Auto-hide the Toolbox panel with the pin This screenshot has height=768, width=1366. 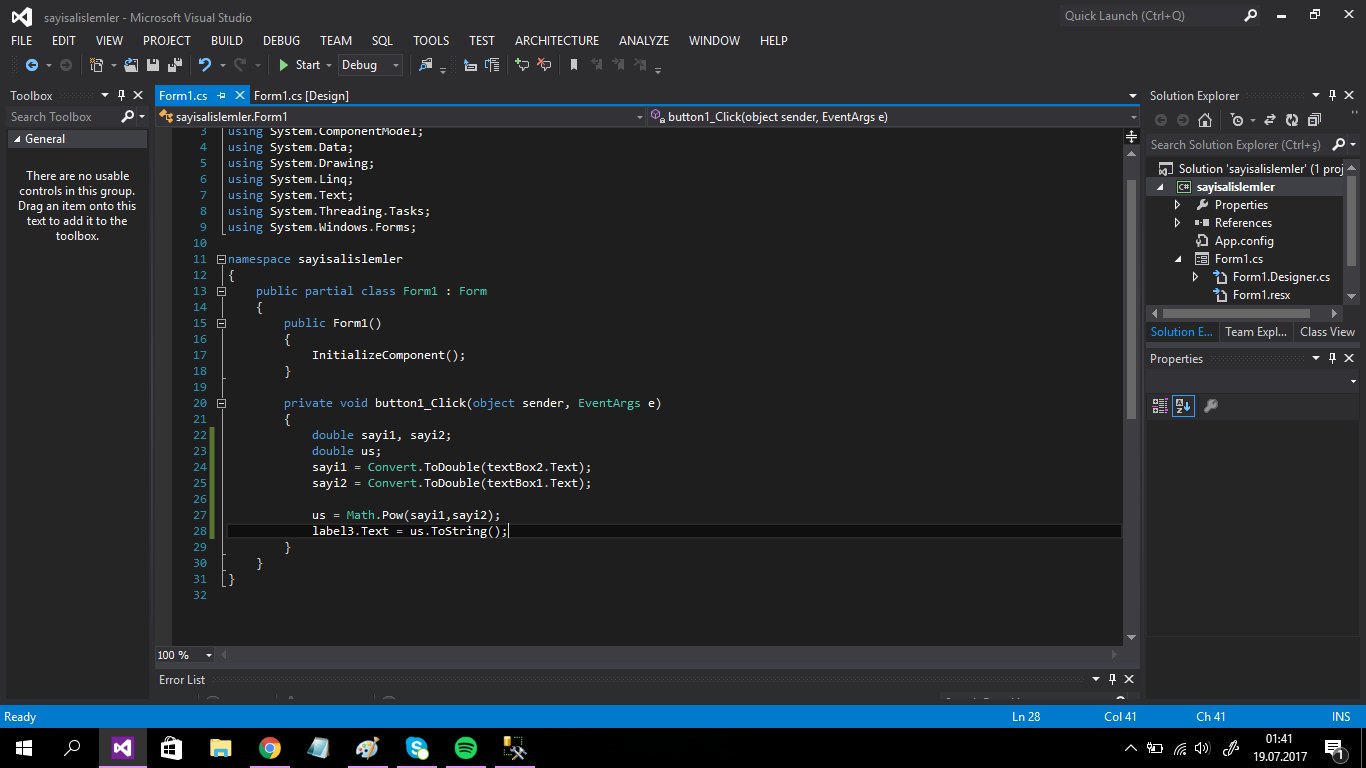coord(122,96)
